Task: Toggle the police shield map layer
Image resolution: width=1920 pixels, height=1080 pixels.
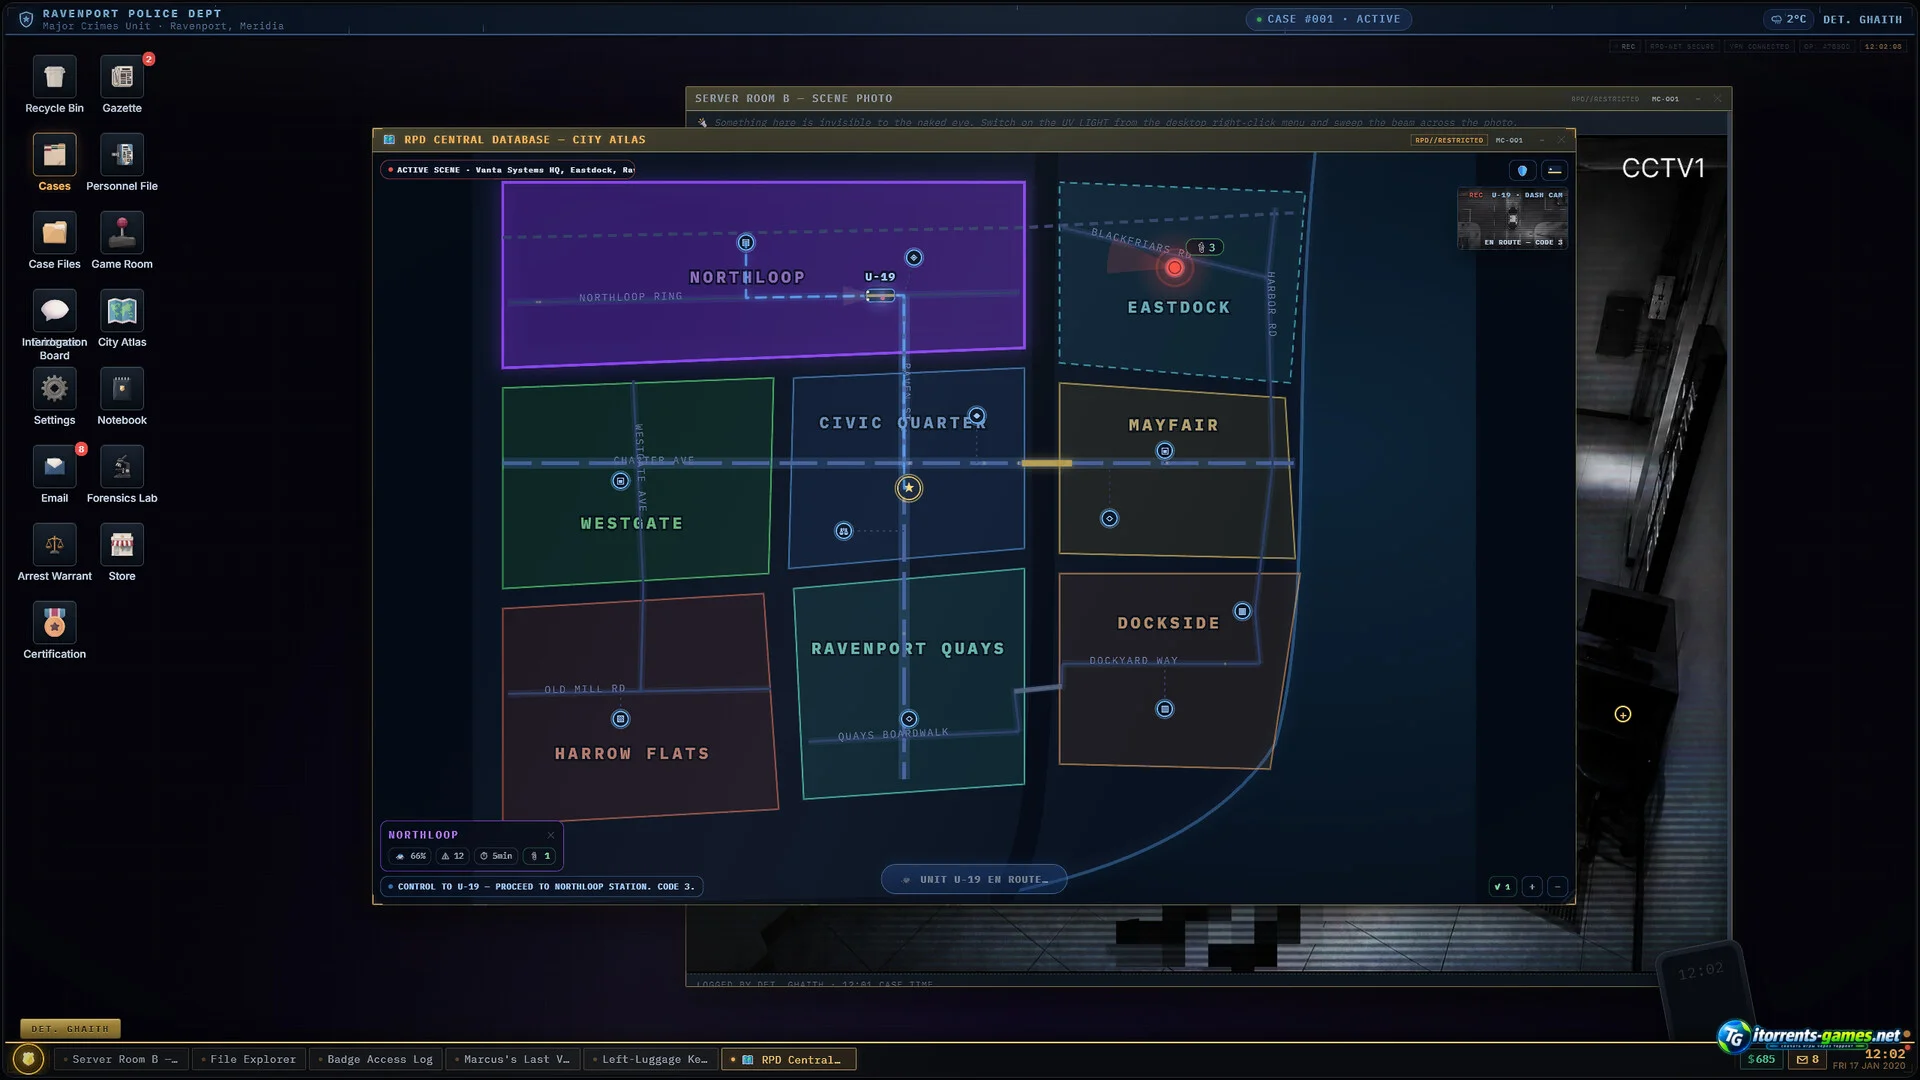Action: click(1522, 170)
